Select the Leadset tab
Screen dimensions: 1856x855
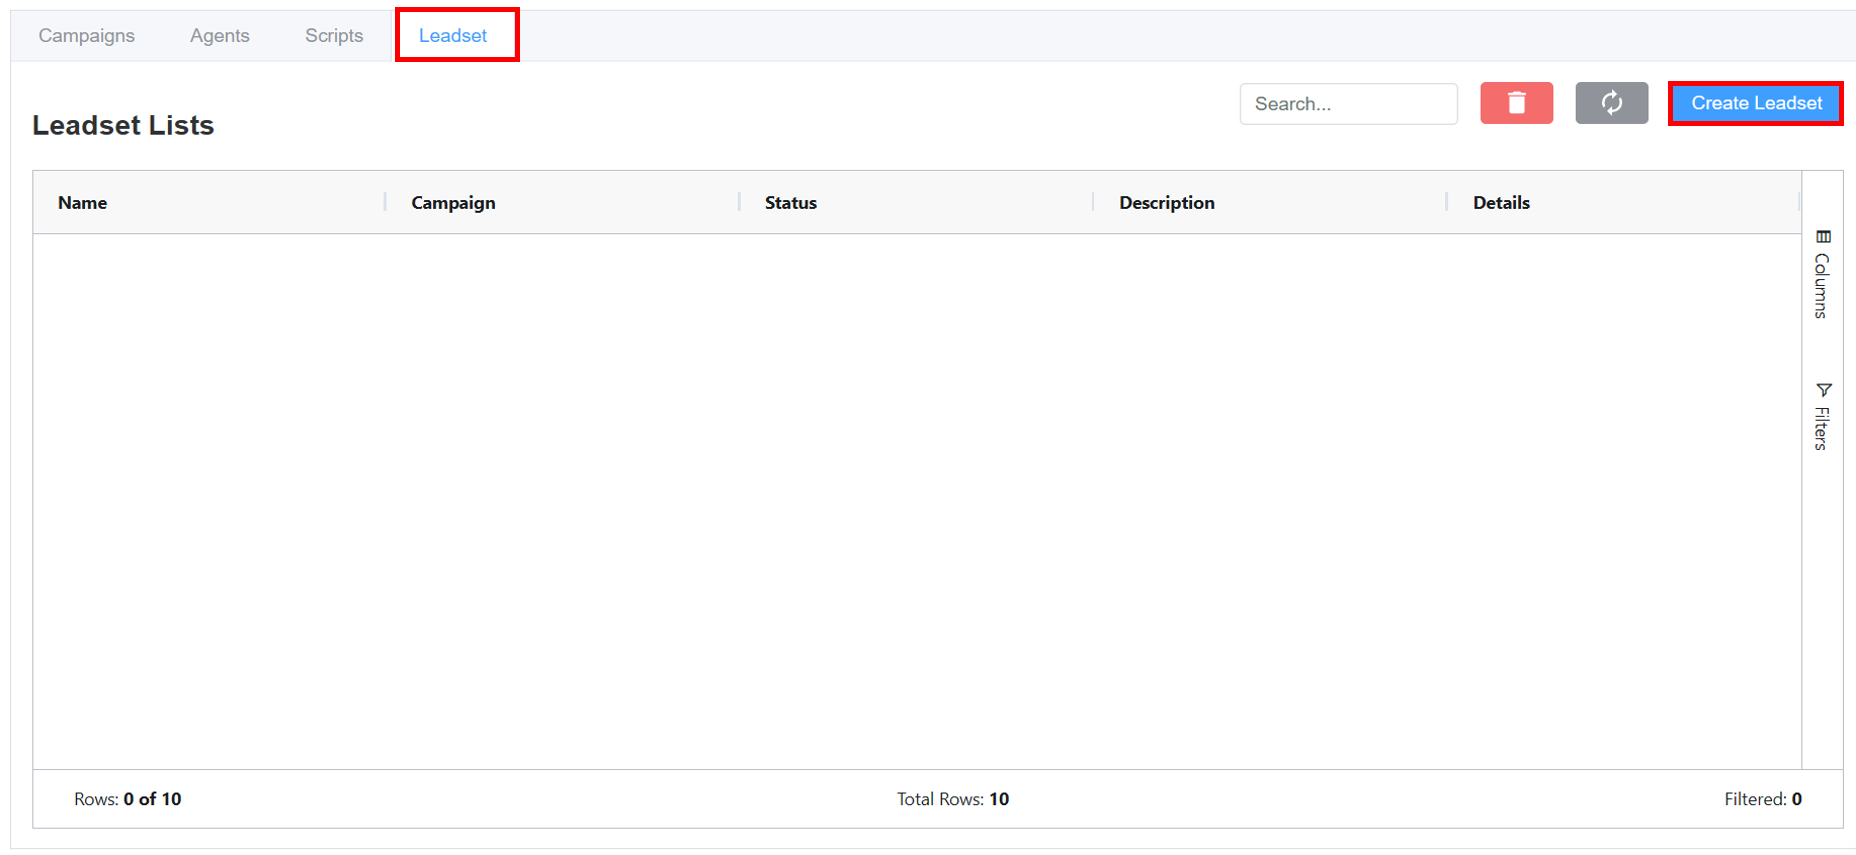tap(453, 36)
